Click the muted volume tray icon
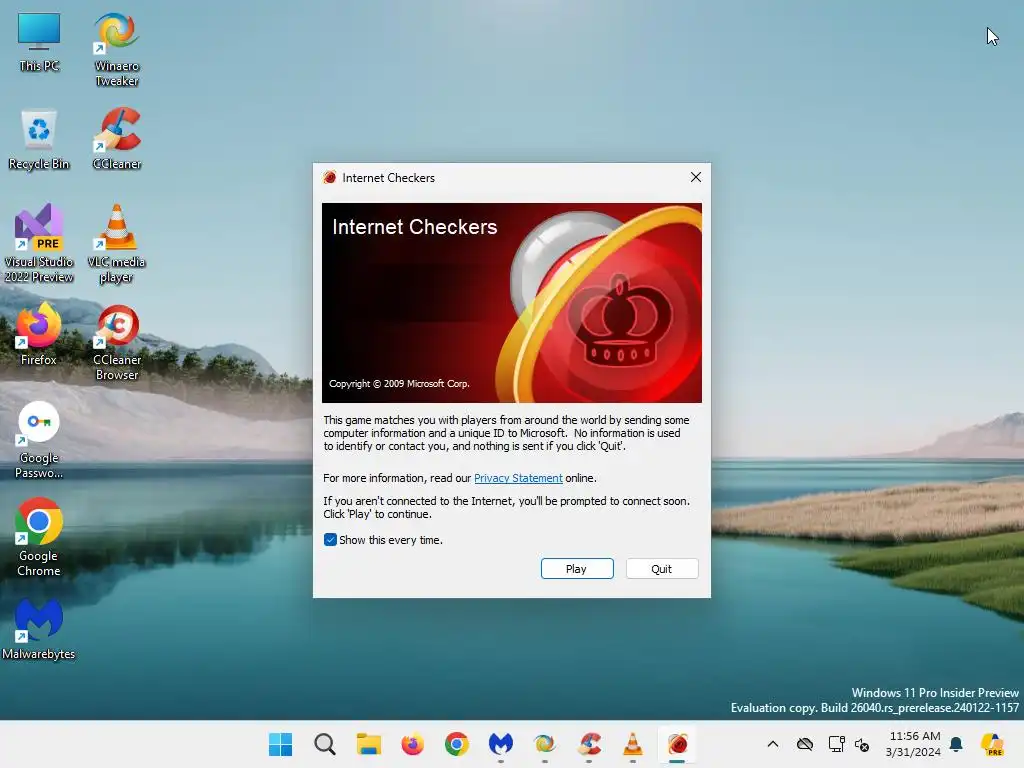The height and width of the screenshot is (768, 1024). [x=862, y=744]
